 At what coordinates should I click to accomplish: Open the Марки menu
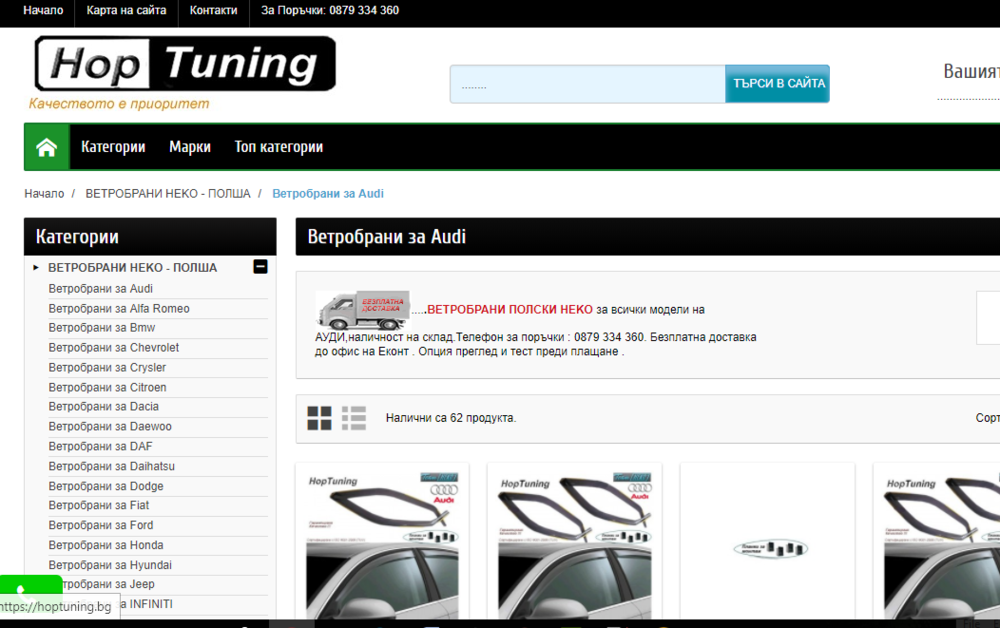(190, 147)
